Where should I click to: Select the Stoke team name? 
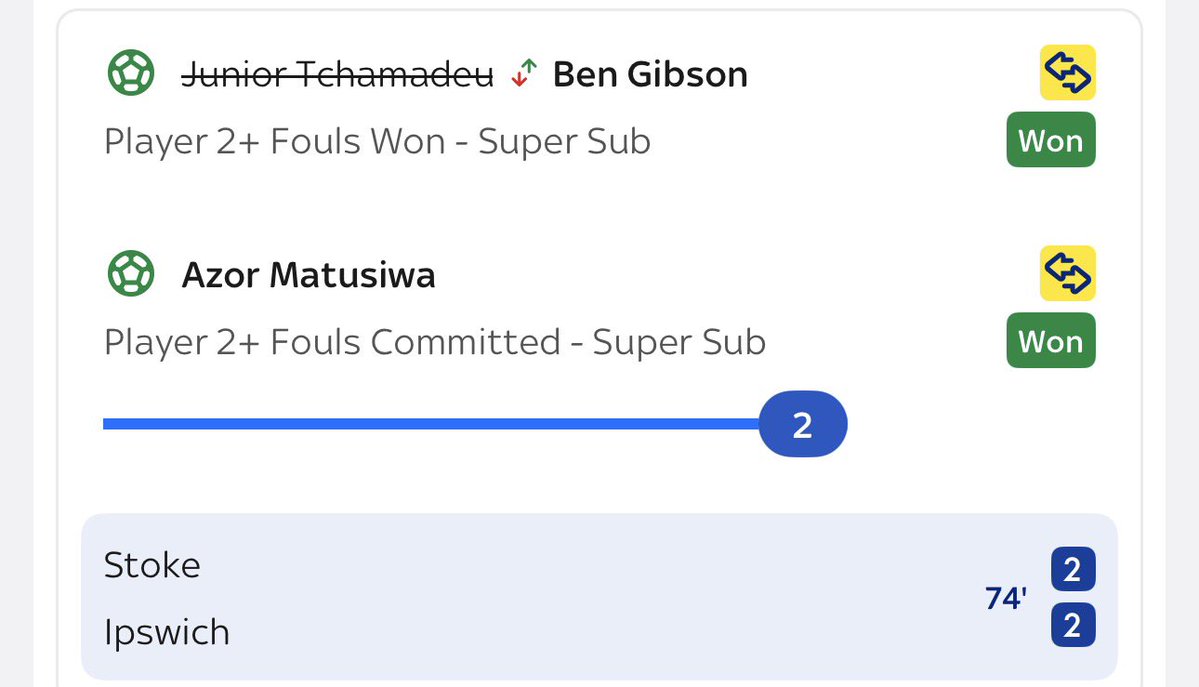(152, 566)
